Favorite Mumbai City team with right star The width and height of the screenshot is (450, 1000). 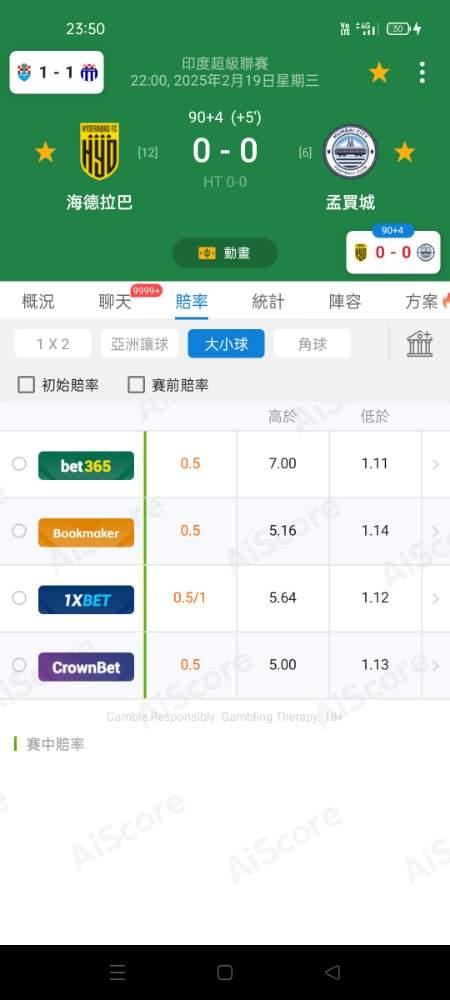404,152
